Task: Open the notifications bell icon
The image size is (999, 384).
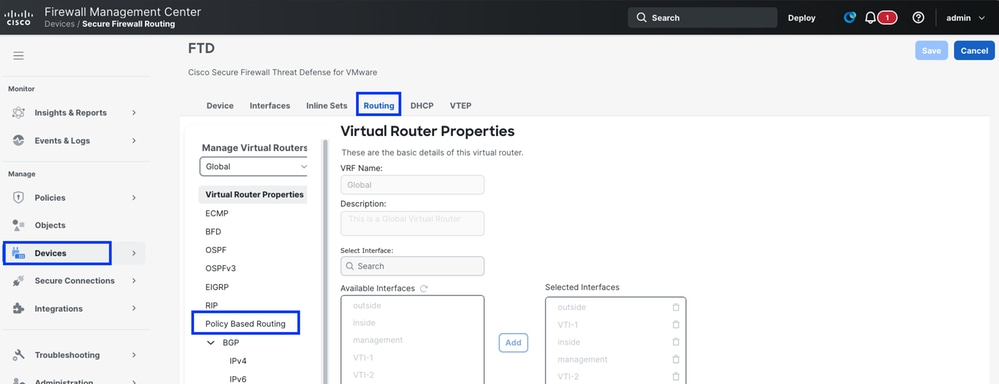Action: pyautogui.click(x=870, y=18)
